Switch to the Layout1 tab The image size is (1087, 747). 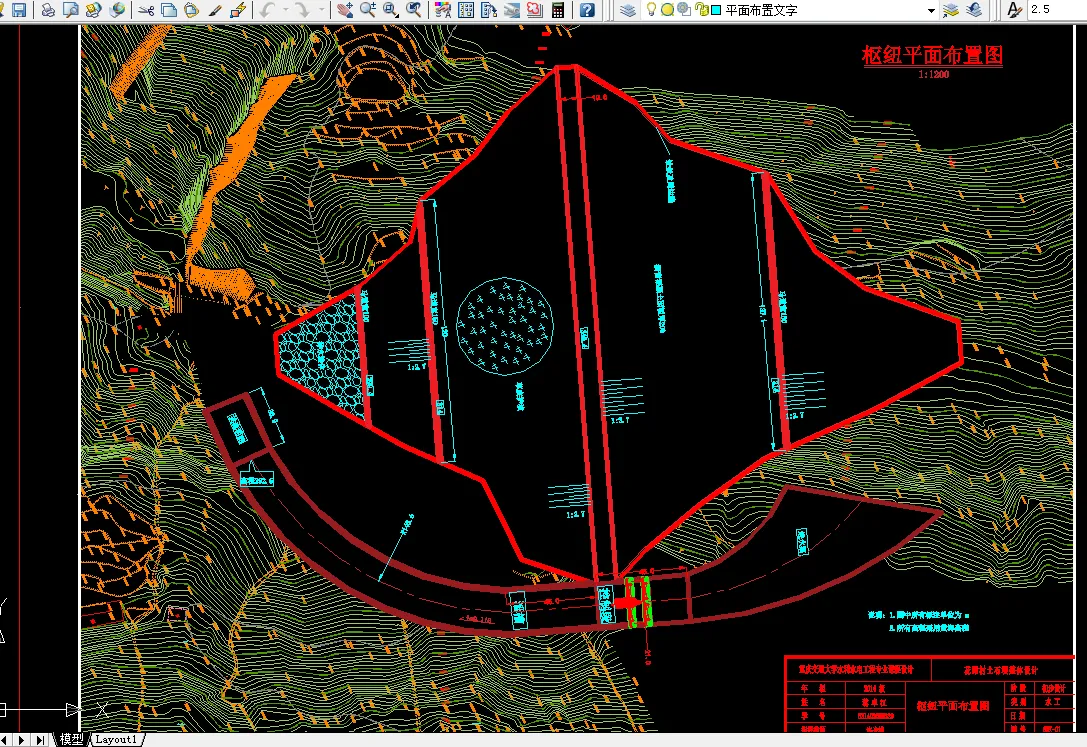click(x=116, y=739)
